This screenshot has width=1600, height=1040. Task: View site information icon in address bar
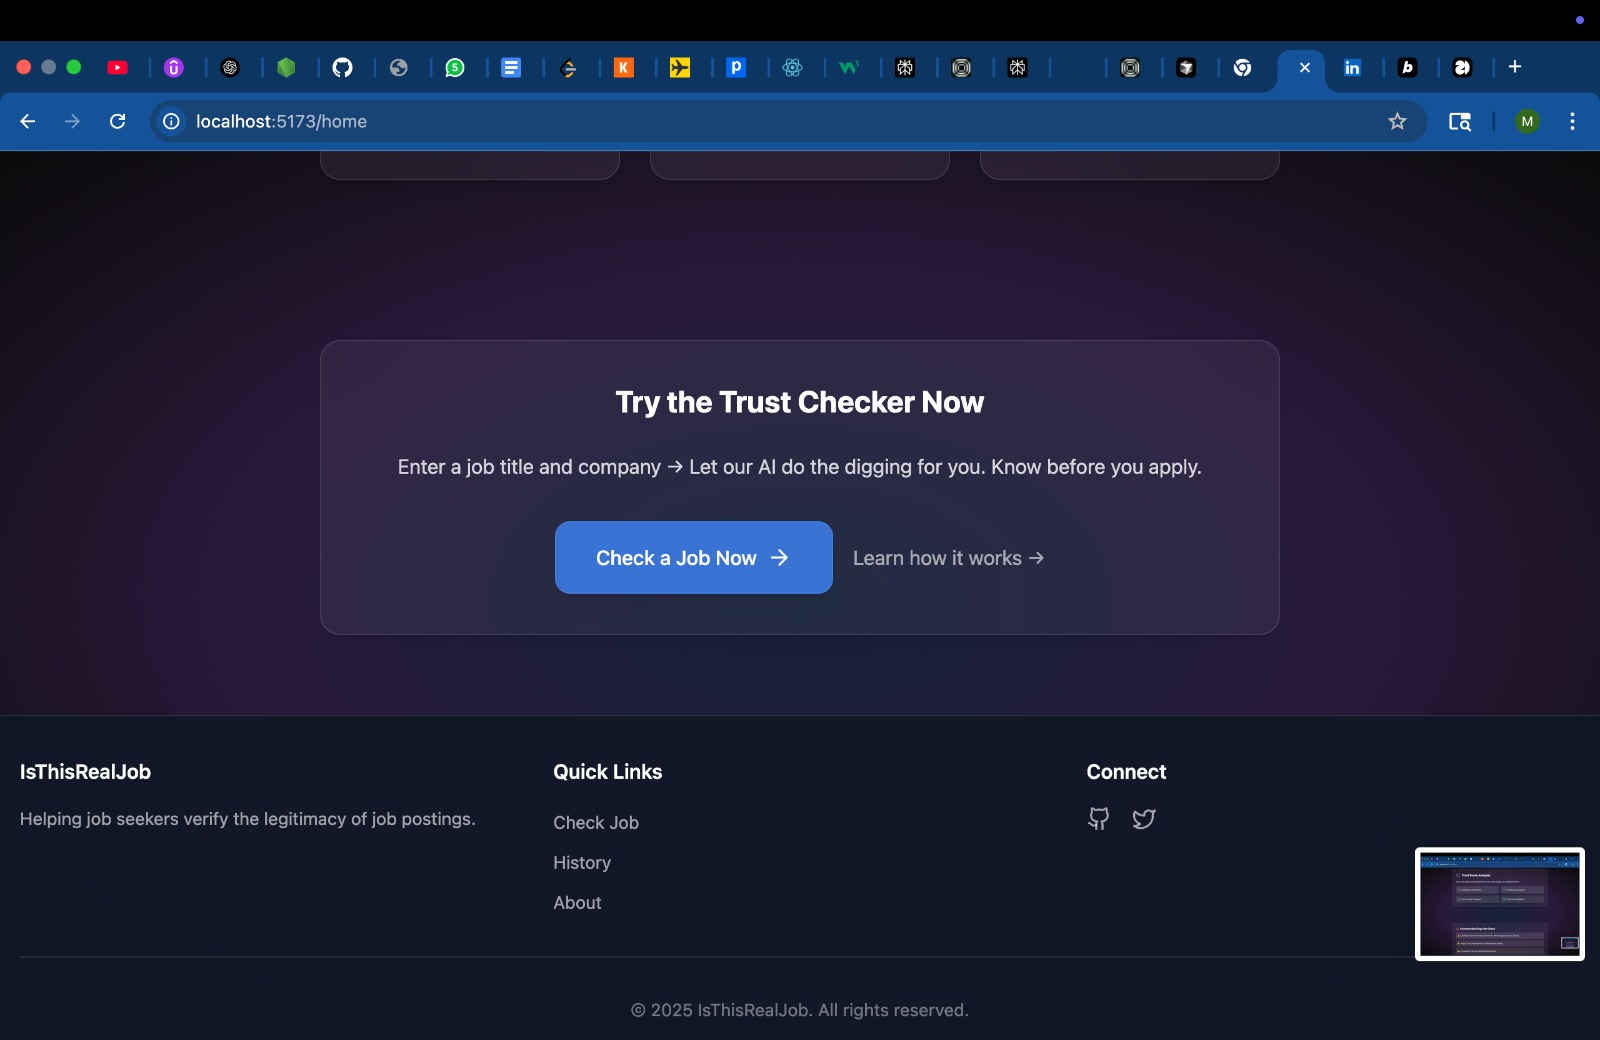pos(172,121)
